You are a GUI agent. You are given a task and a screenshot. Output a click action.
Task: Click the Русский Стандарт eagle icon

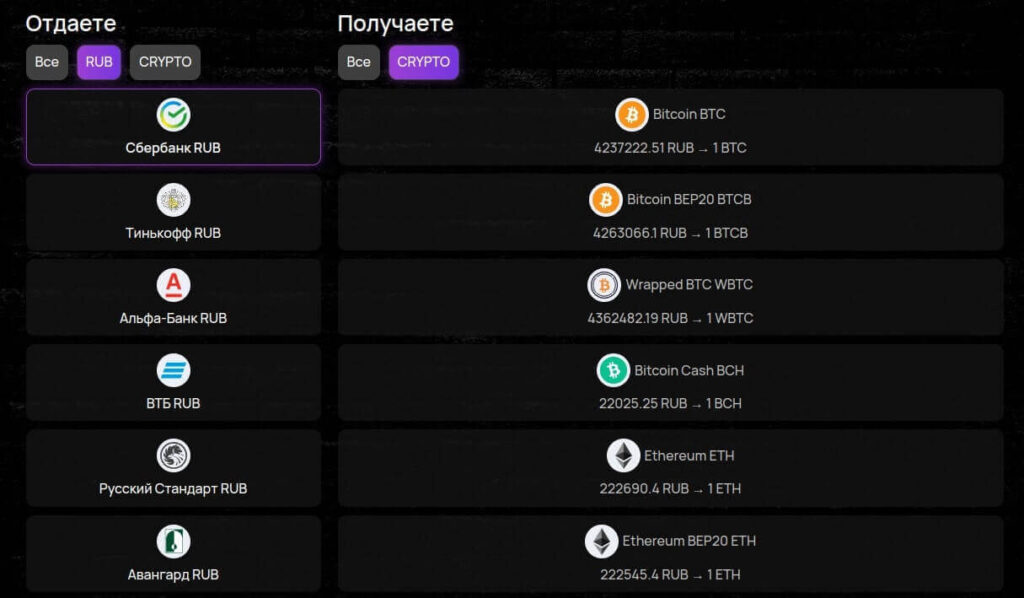[173, 456]
